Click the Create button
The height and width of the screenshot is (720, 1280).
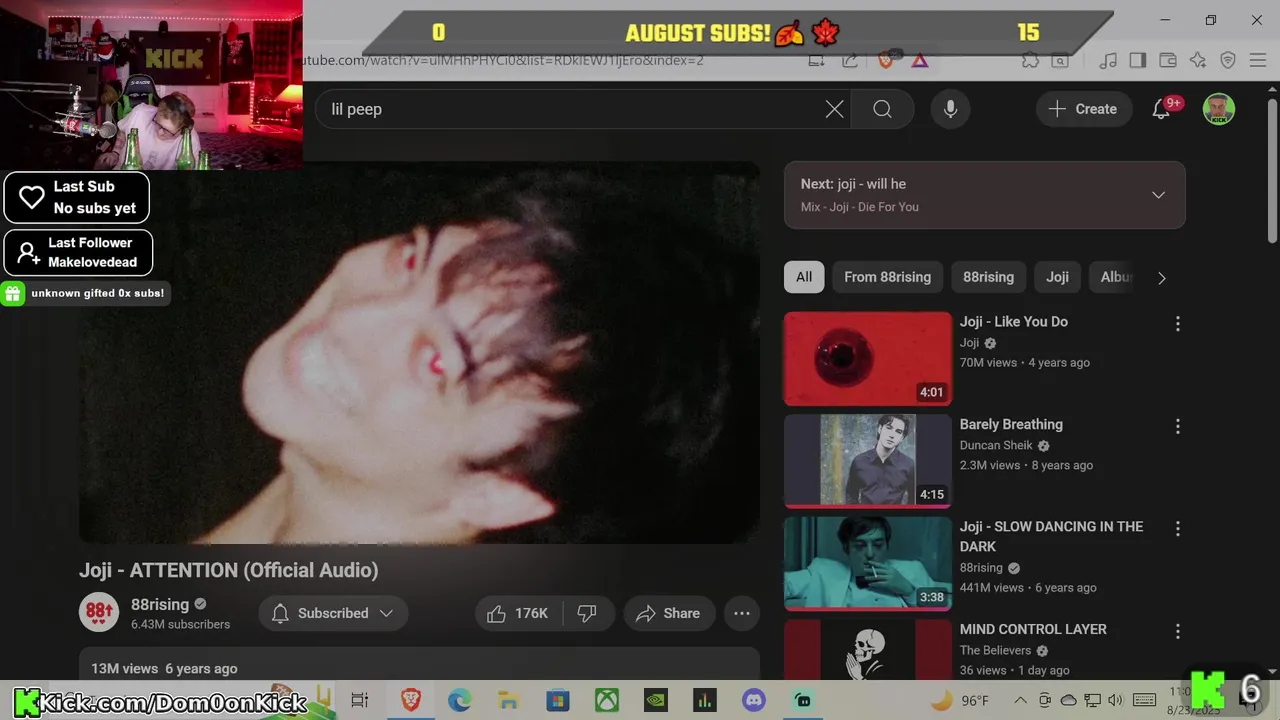coord(1083,109)
